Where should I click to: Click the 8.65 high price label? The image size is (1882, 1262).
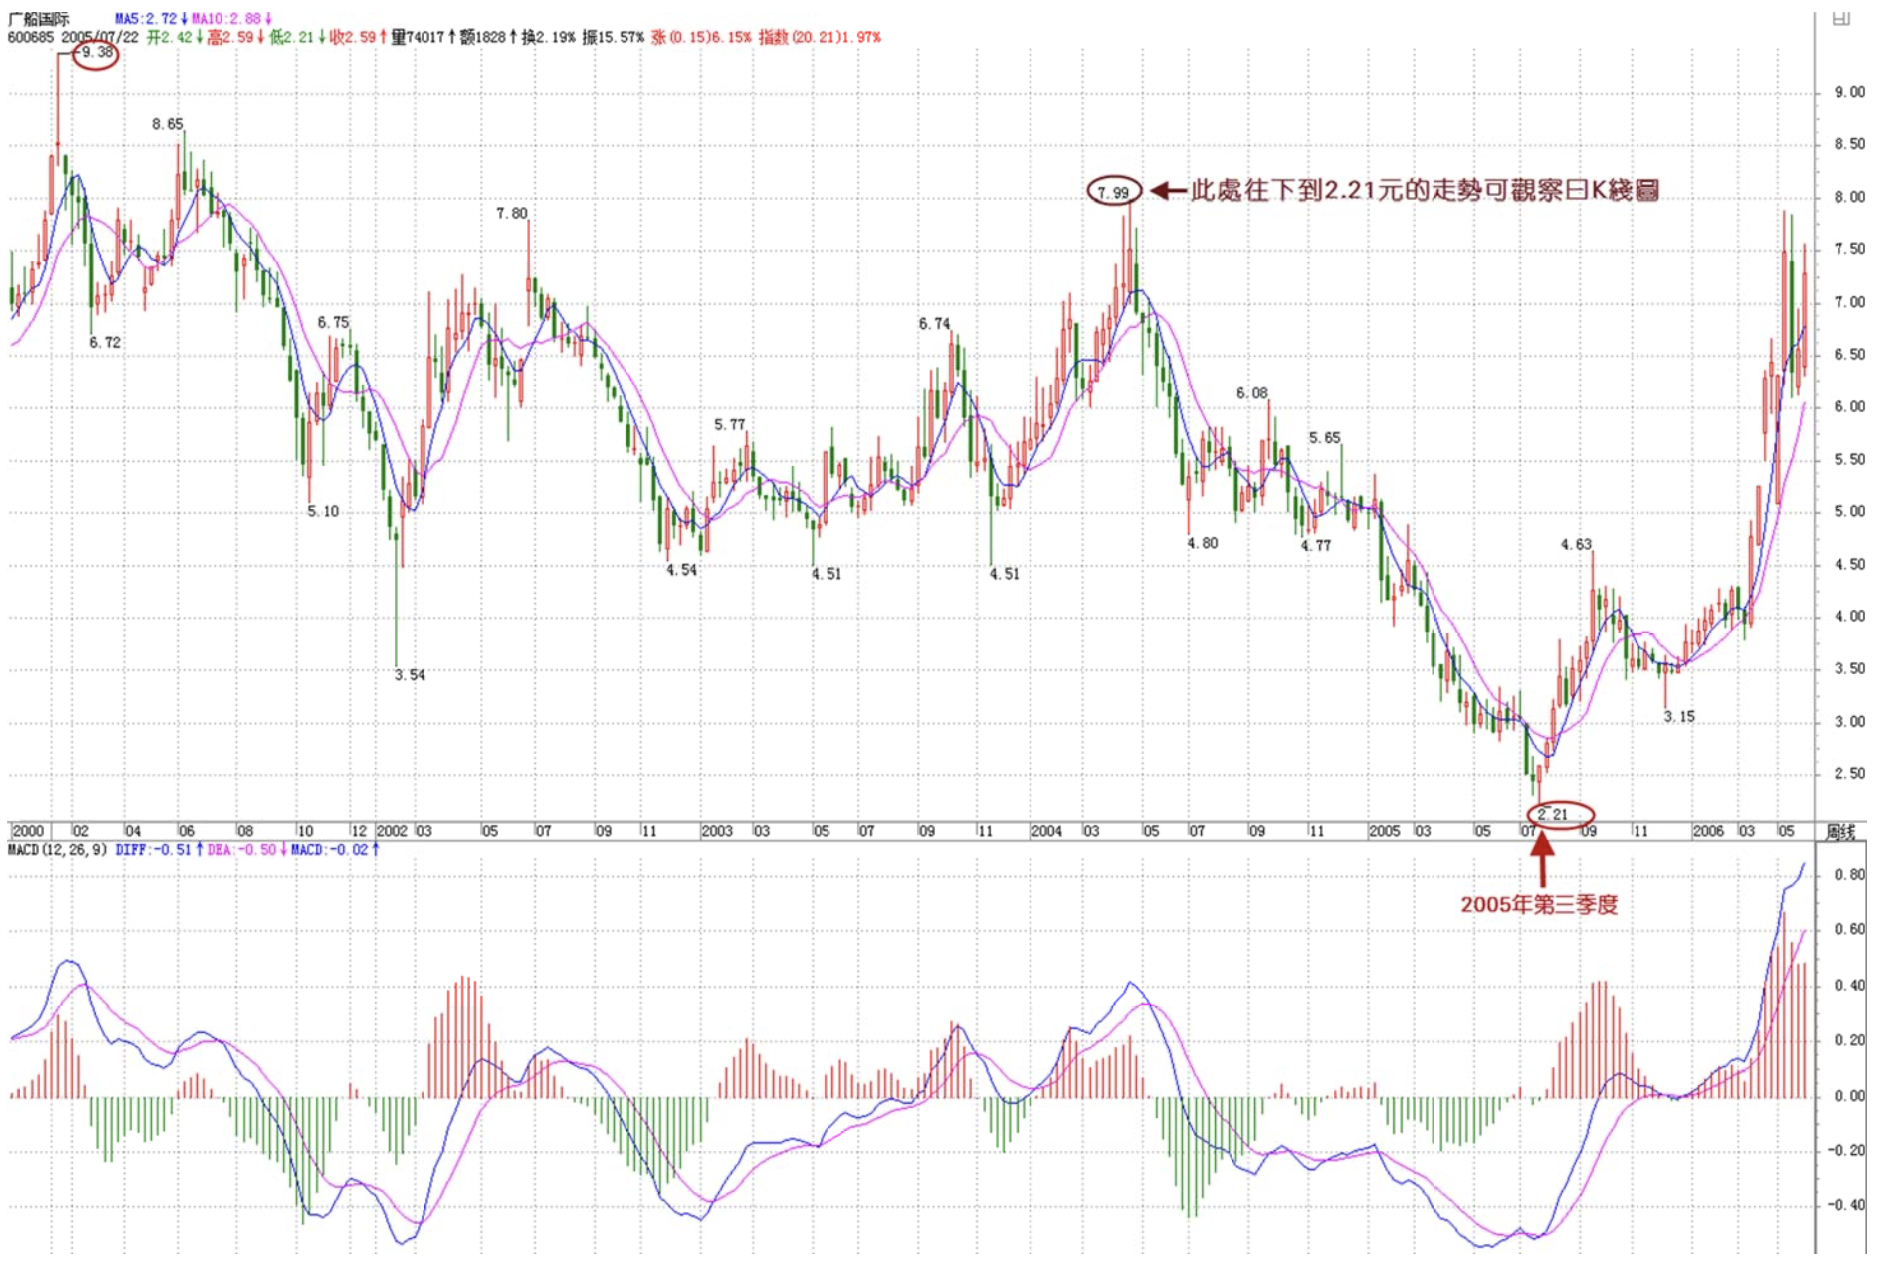(x=168, y=124)
